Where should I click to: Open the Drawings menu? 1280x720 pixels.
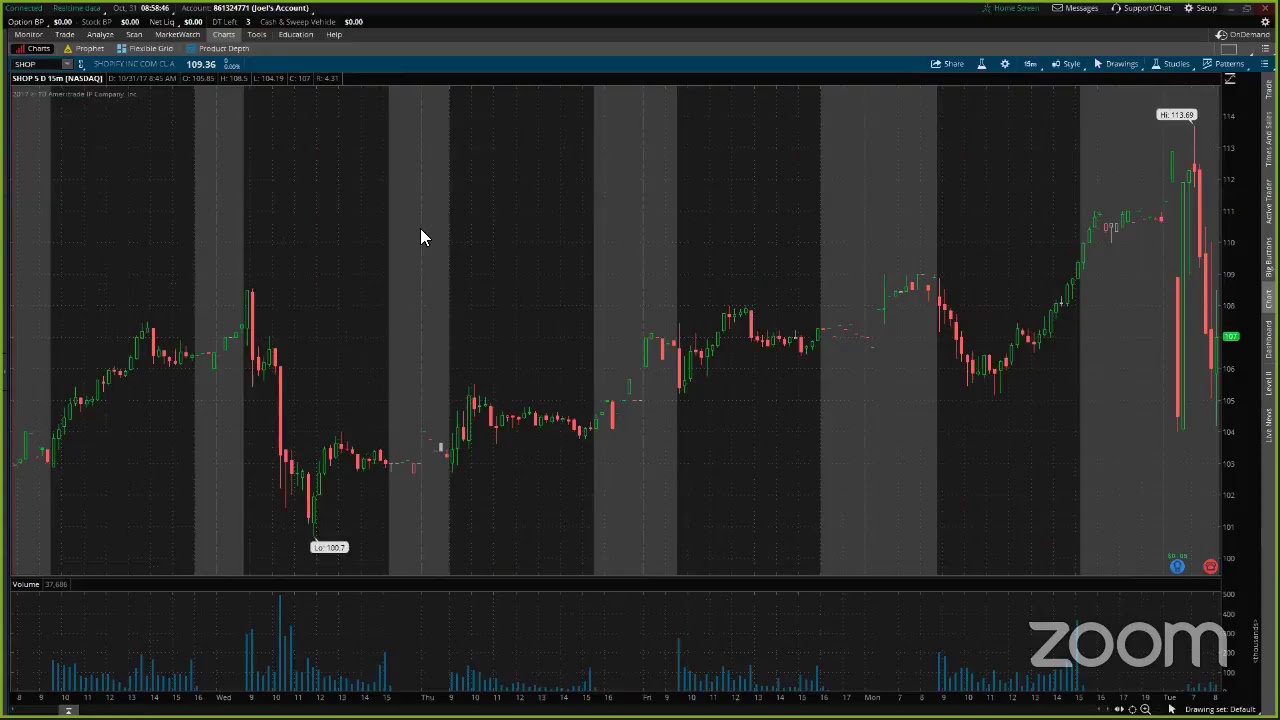1116,64
